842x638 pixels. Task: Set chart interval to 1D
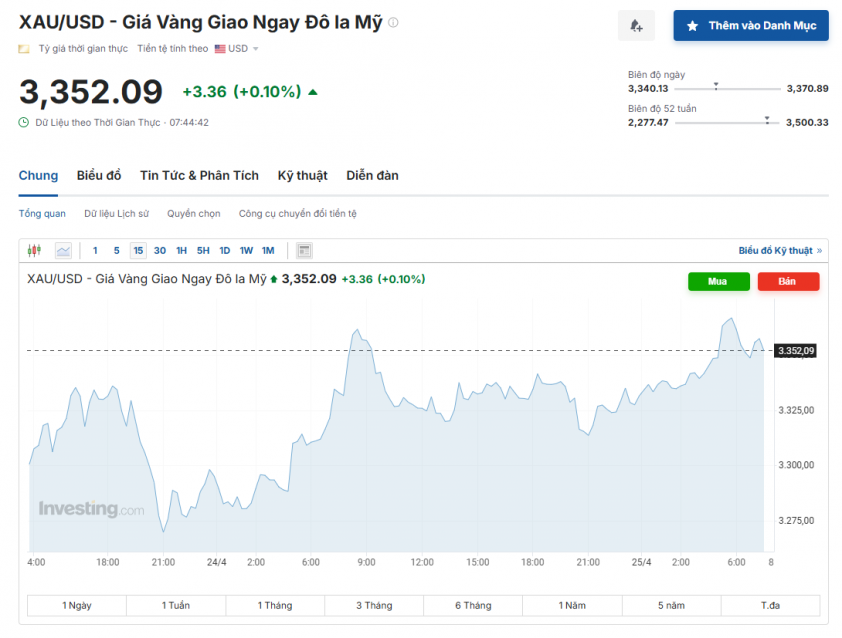click(x=224, y=251)
